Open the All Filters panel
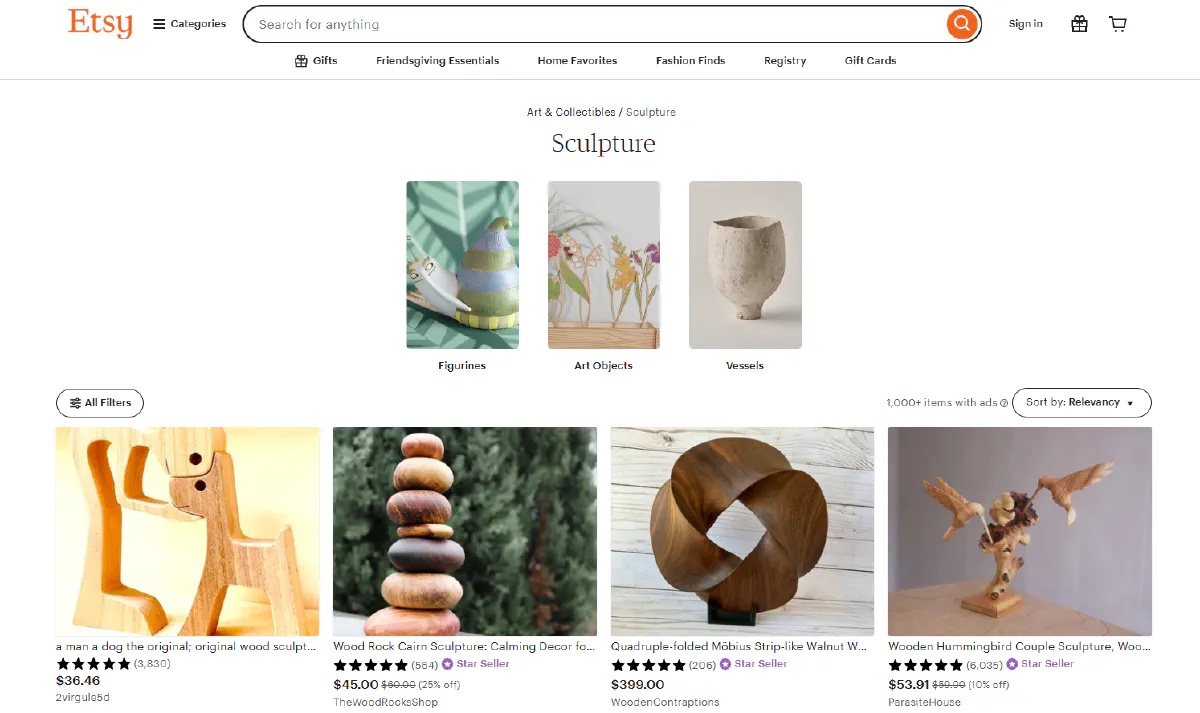This screenshot has width=1200, height=713. (x=99, y=403)
